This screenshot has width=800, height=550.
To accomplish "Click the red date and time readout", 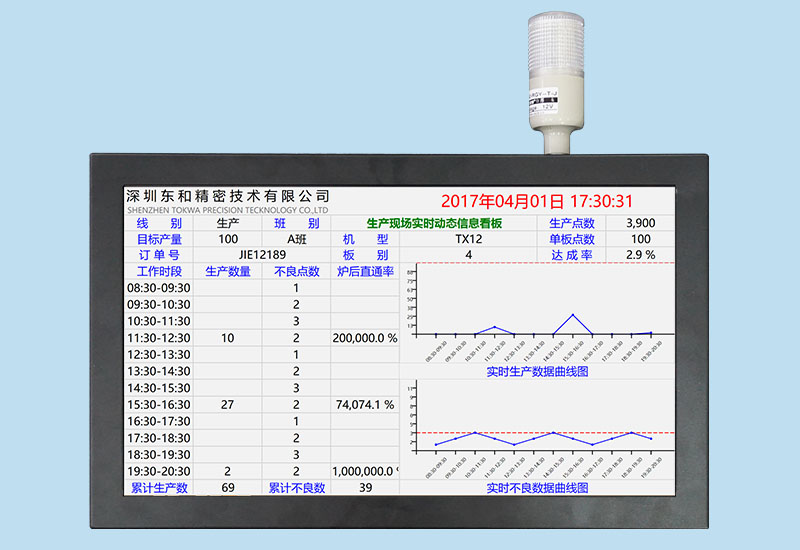I will pos(550,201).
